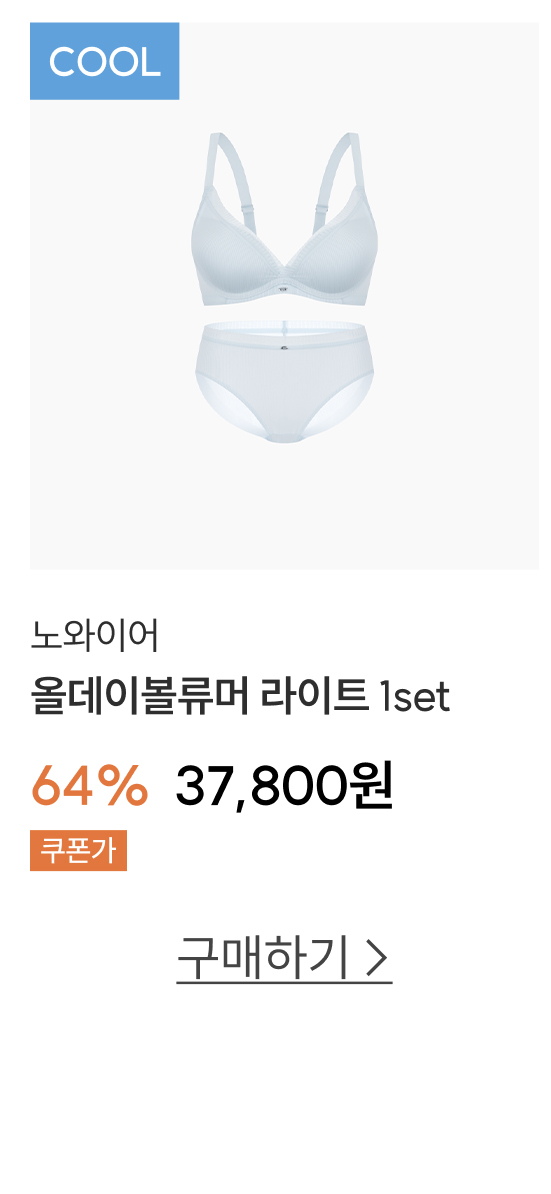
Task: Tap the 노와이어 brand name
Action: (x=94, y=637)
